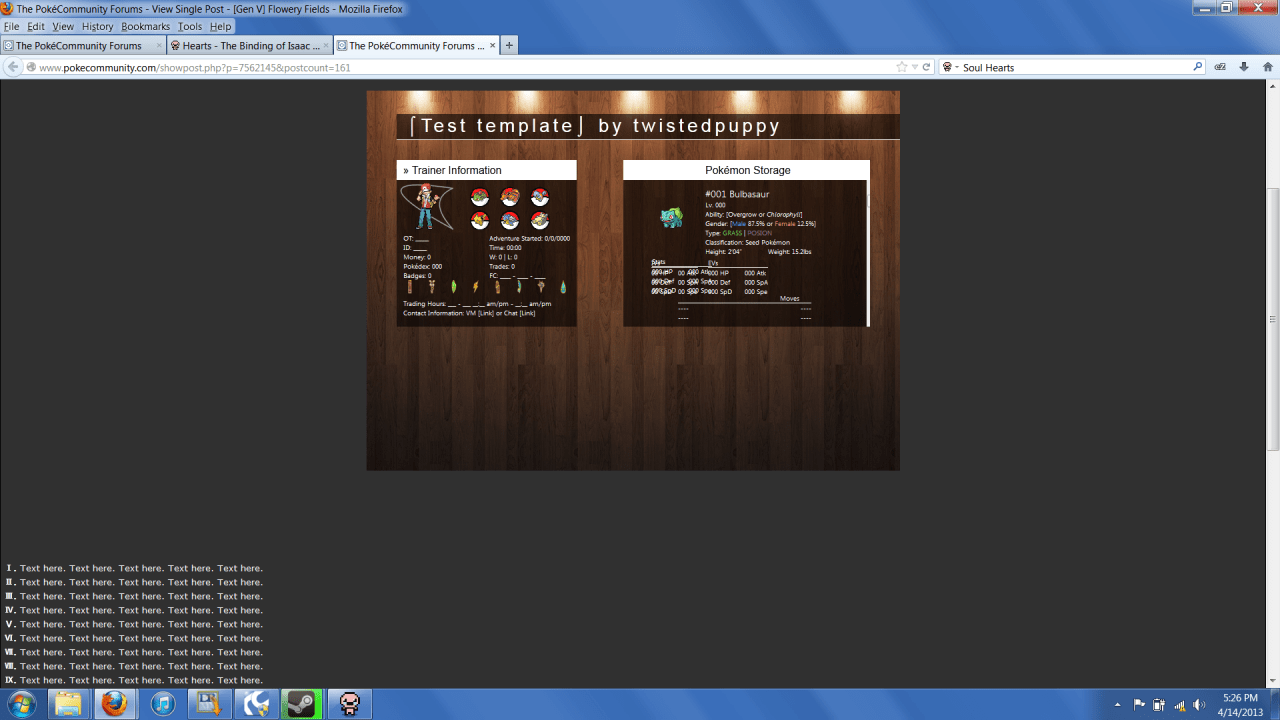Click the bottom-left Pikachu Poké Ball icon
This screenshot has height=720, width=1280.
(x=480, y=221)
